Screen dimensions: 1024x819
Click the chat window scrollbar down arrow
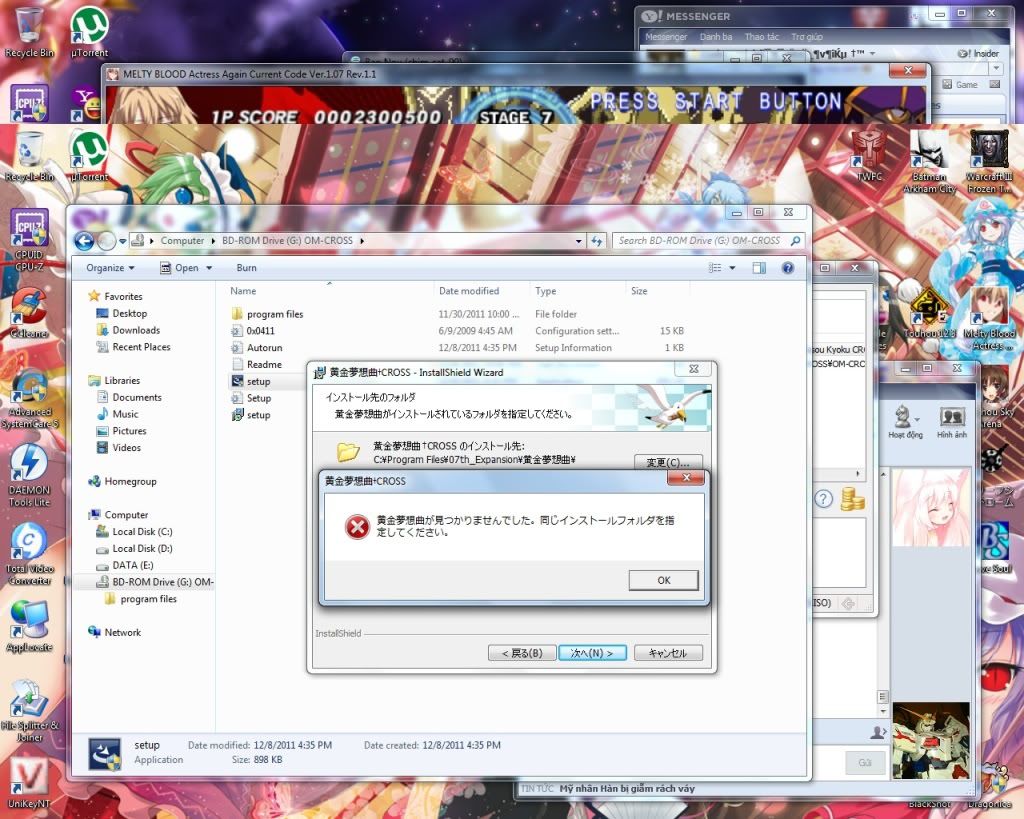tap(883, 711)
